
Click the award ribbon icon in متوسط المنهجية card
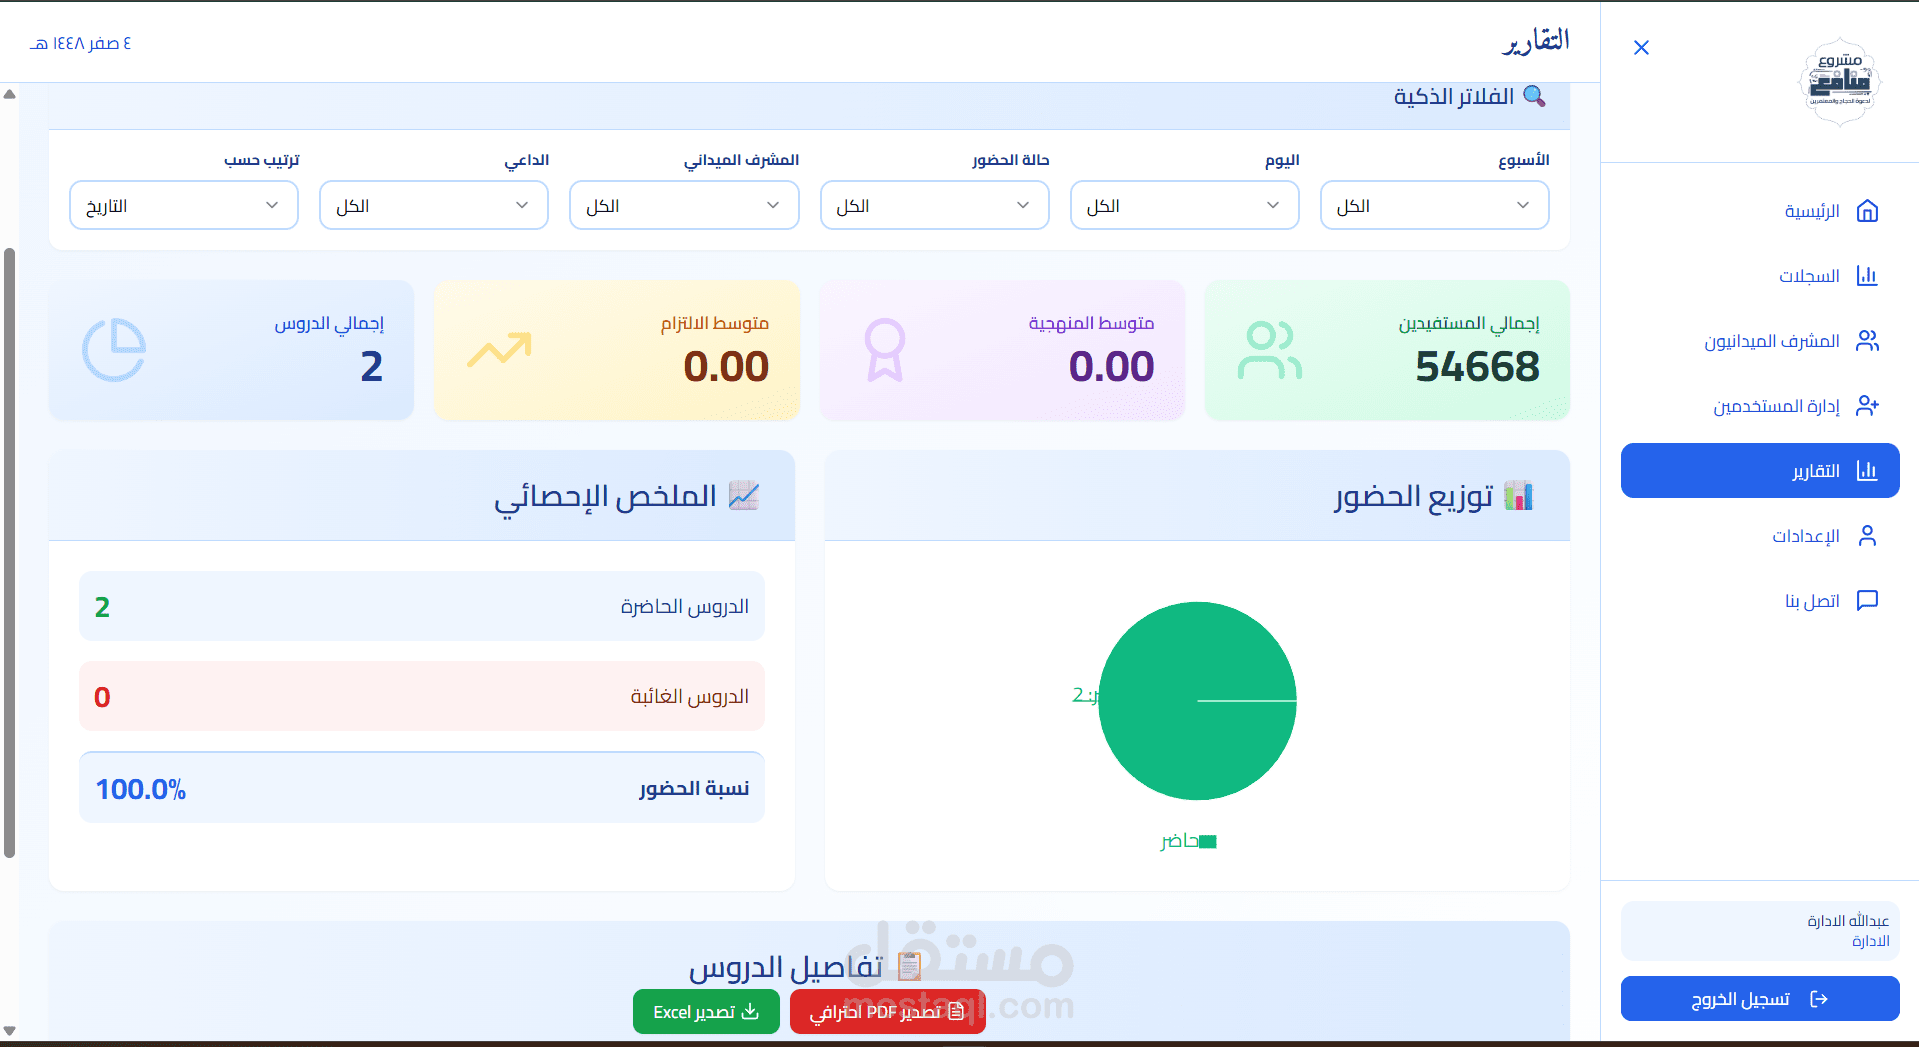(x=885, y=350)
